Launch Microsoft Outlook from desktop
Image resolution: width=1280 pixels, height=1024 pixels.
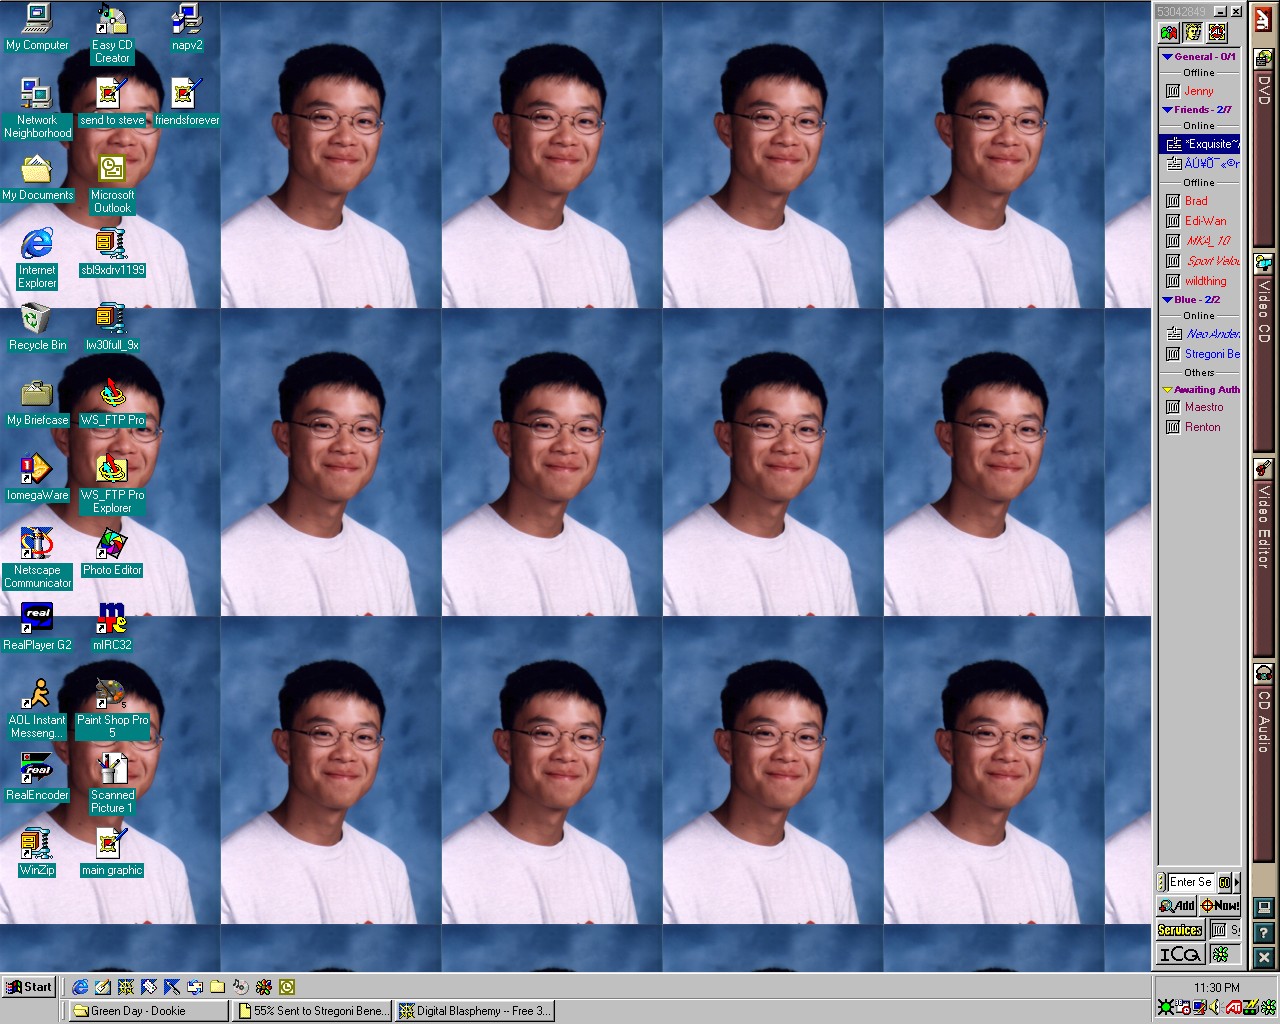(x=112, y=184)
